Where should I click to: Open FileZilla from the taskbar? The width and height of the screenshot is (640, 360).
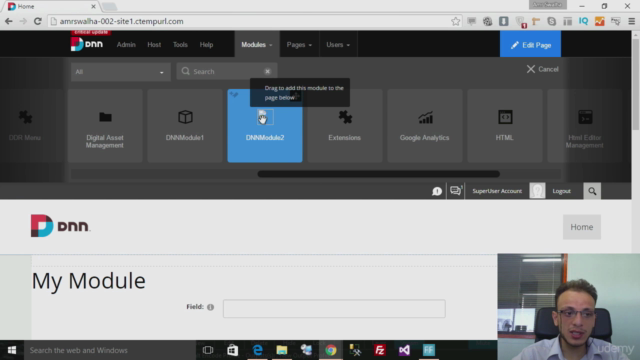(380, 350)
